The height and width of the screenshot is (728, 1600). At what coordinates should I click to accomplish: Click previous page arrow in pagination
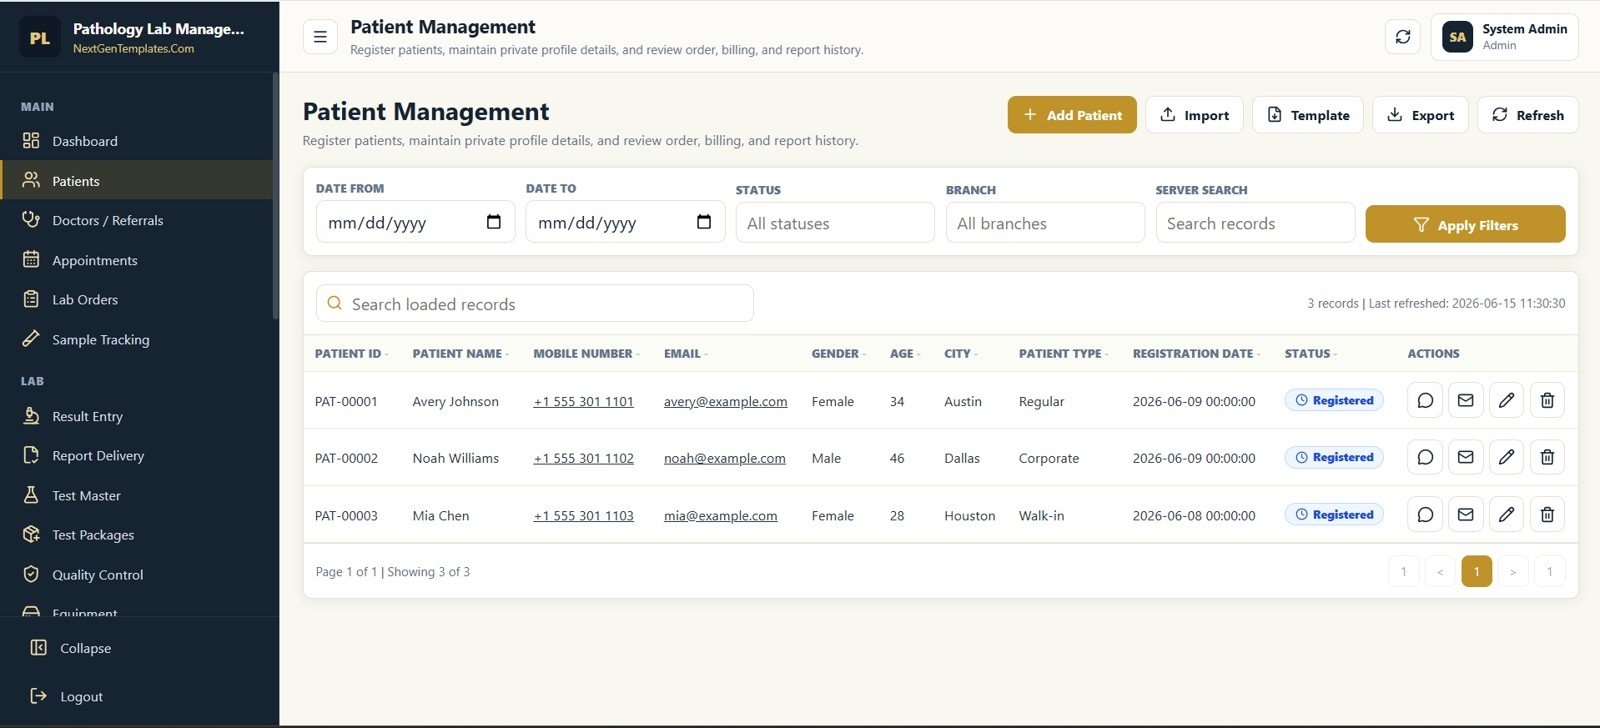1440,571
